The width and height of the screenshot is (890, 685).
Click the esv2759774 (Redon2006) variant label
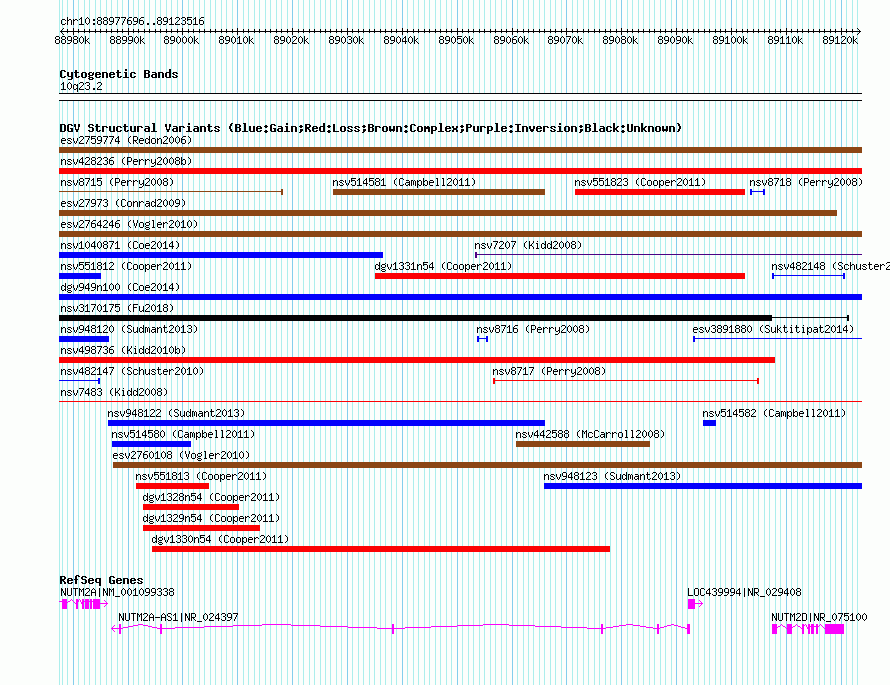tap(126, 140)
